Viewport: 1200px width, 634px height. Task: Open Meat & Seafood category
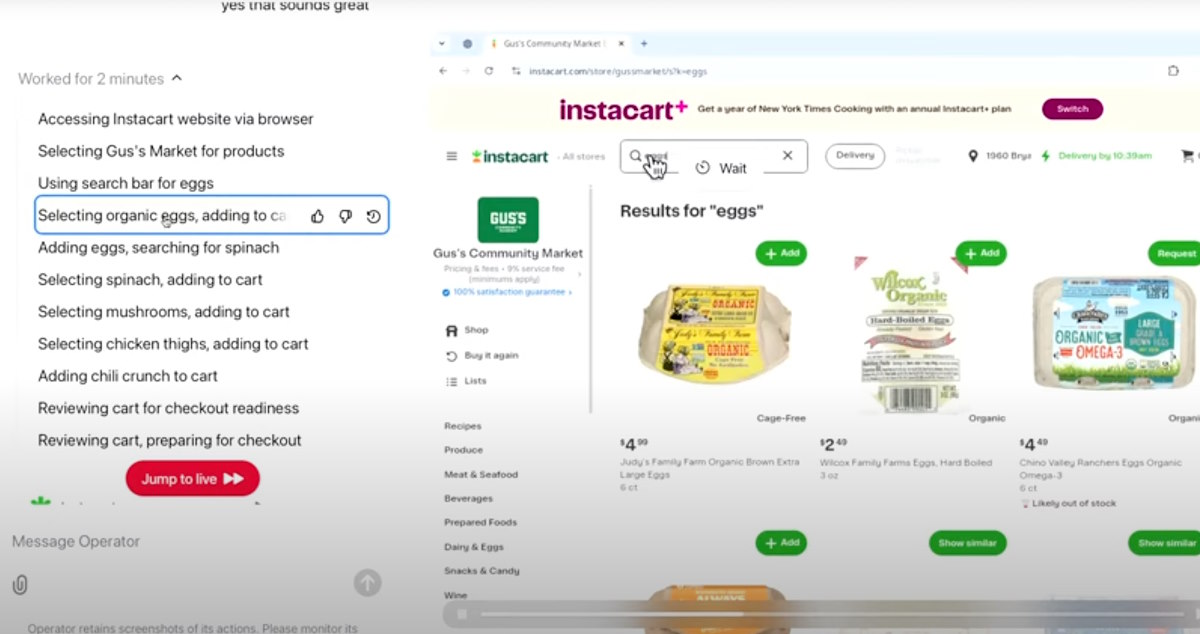[481, 474]
